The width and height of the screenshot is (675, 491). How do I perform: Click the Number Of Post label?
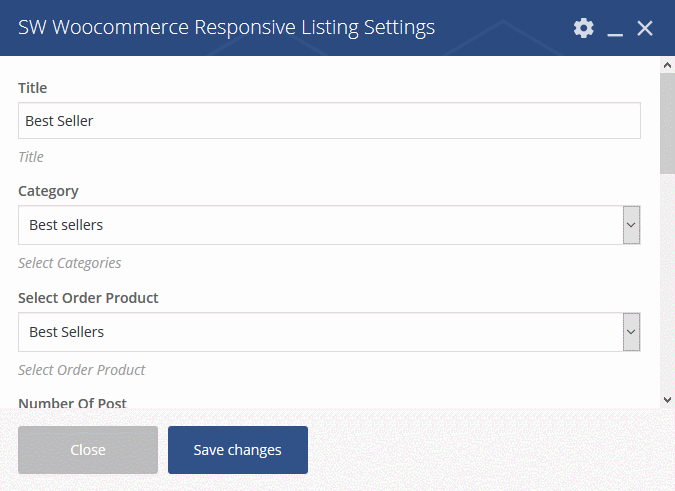(72, 403)
